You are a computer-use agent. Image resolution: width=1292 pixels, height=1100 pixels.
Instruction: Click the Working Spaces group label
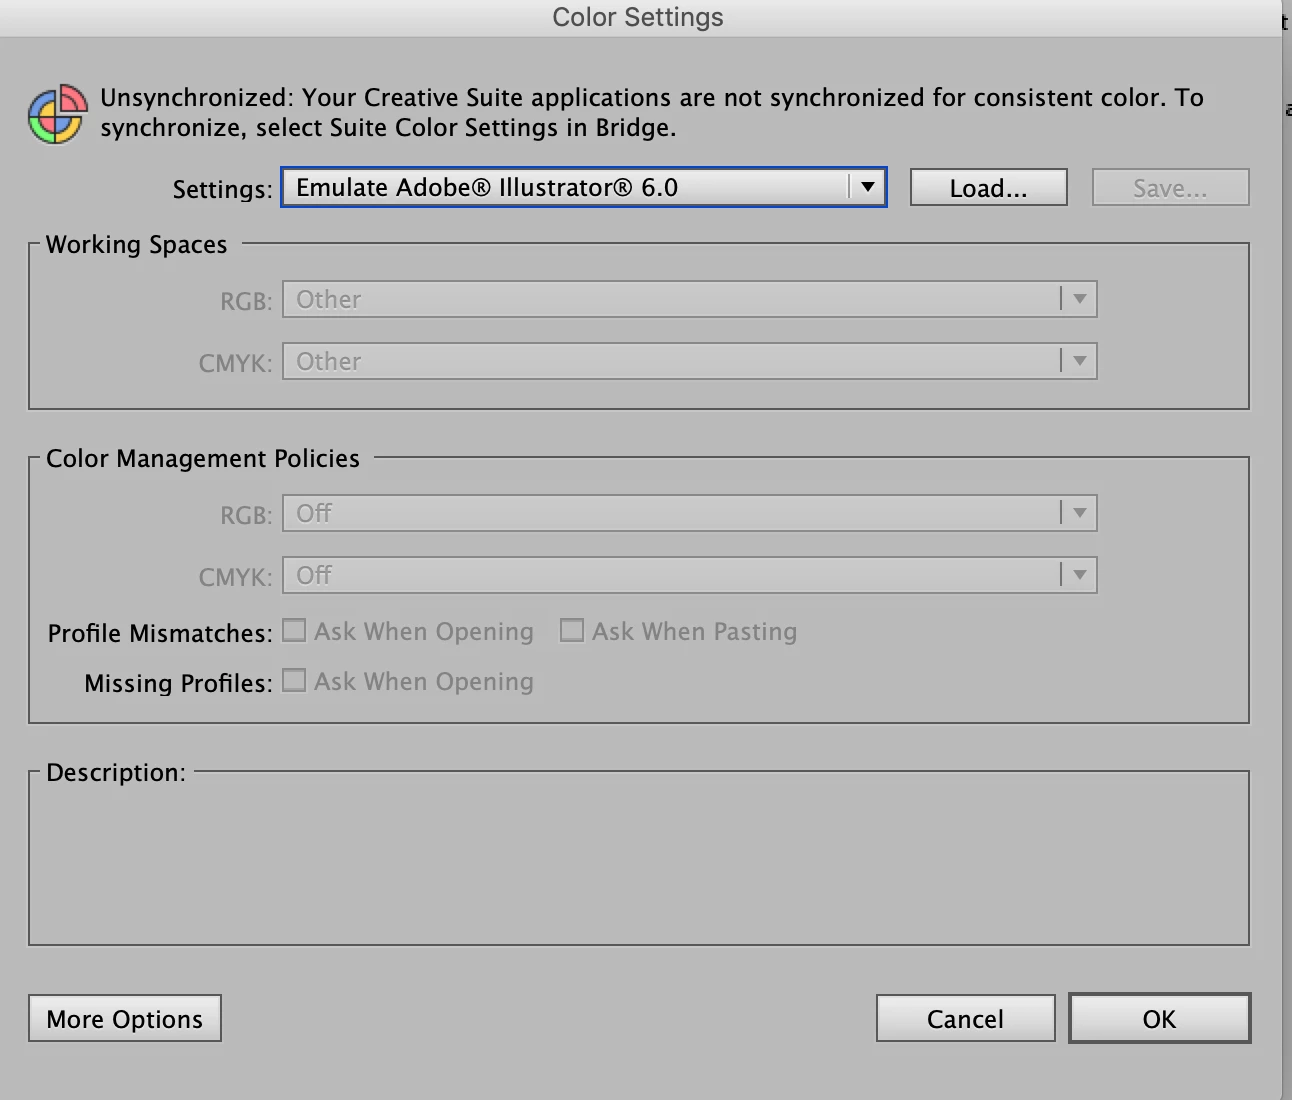(137, 245)
